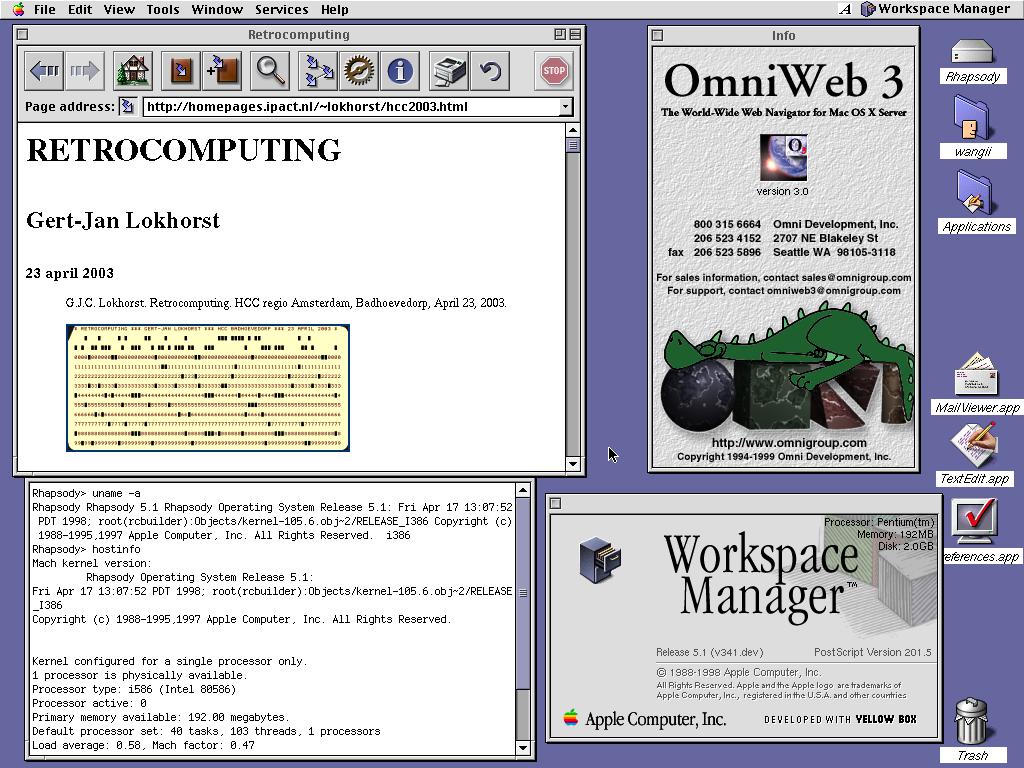This screenshot has width=1024, height=768.
Task: Click the "Rhapsody> uname -a" terminal line
Action: 86,493
